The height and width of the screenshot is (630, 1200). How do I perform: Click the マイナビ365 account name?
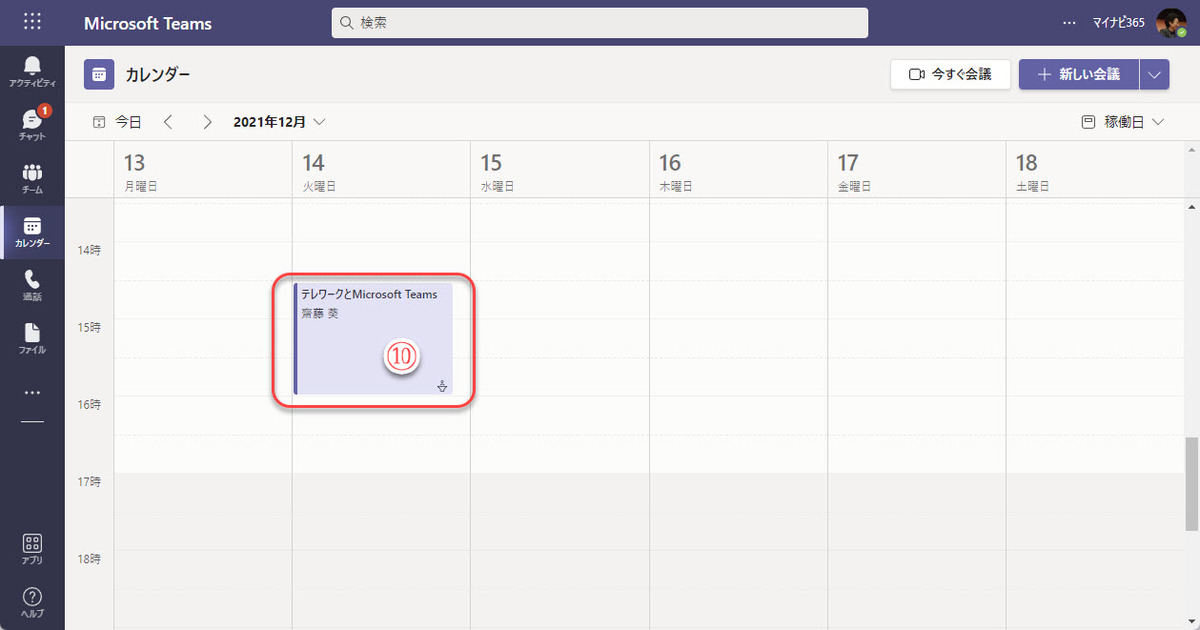click(1118, 22)
